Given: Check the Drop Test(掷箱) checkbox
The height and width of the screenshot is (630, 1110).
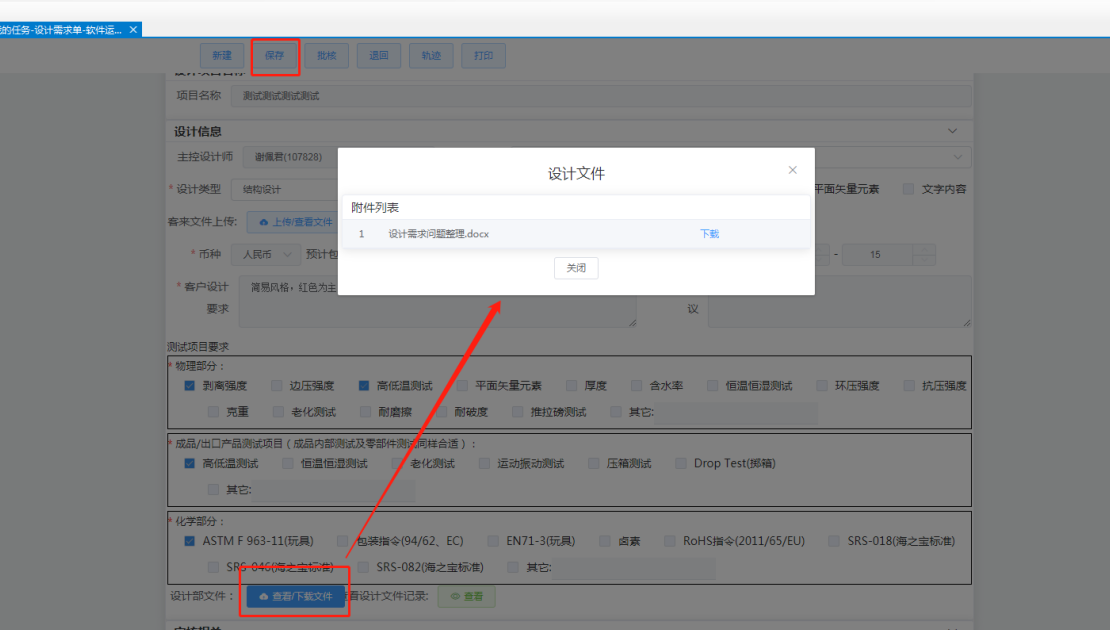Looking at the screenshot, I should pyautogui.click(x=681, y=464).
